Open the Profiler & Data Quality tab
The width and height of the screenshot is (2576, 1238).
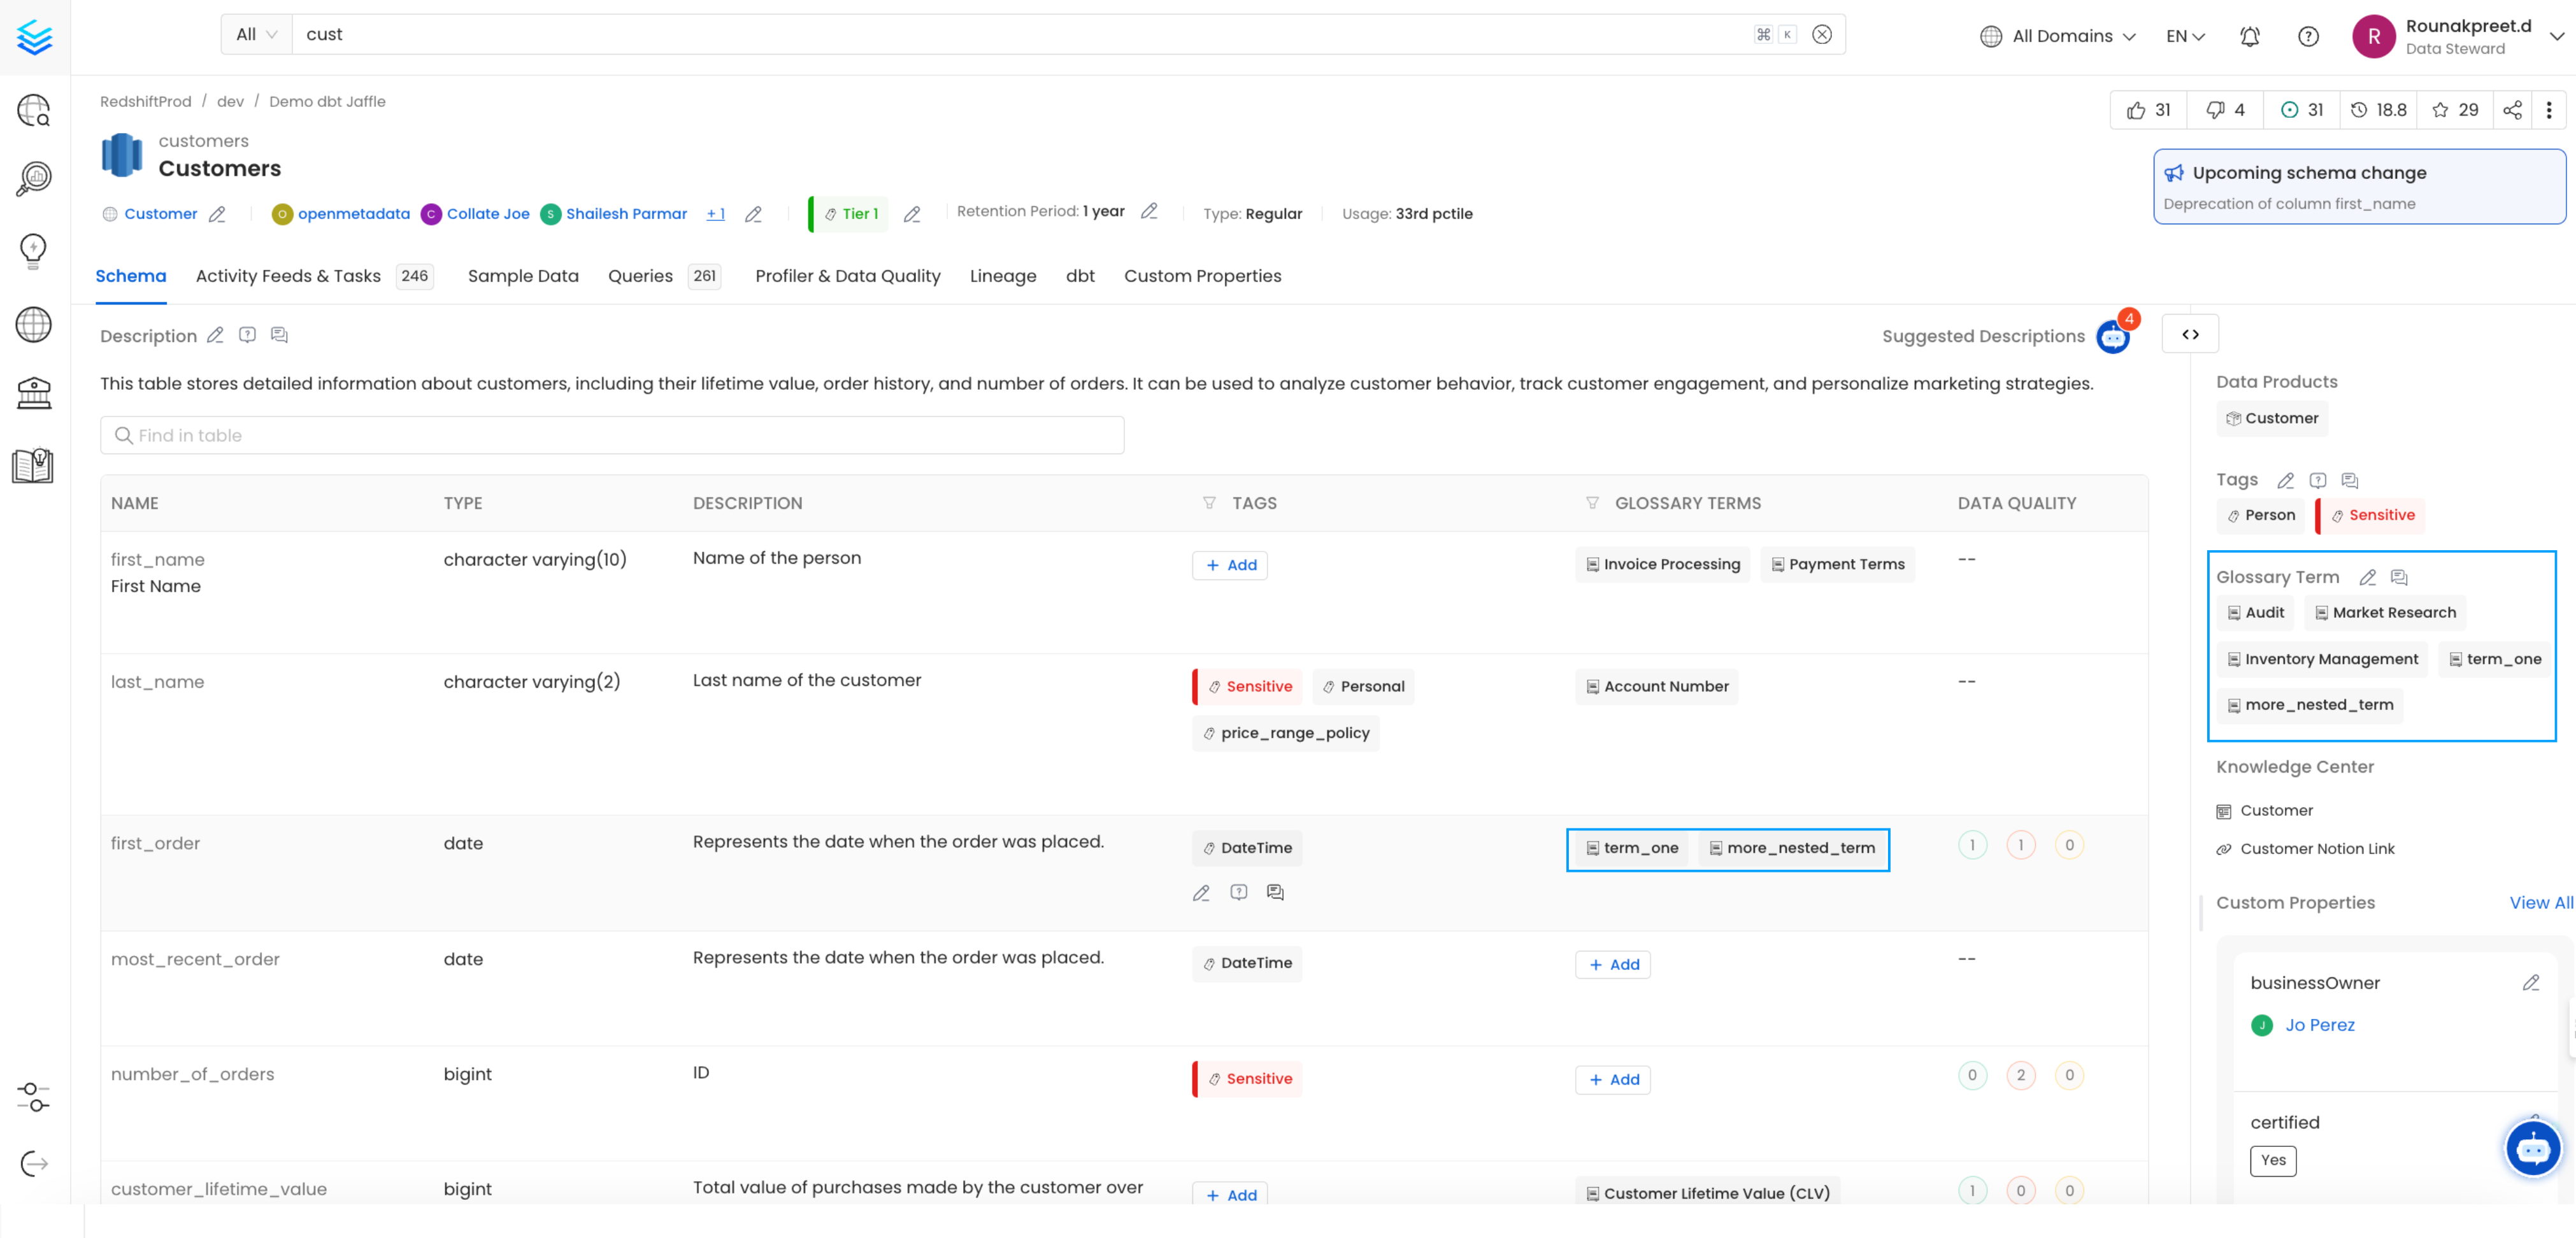[848, 274]
